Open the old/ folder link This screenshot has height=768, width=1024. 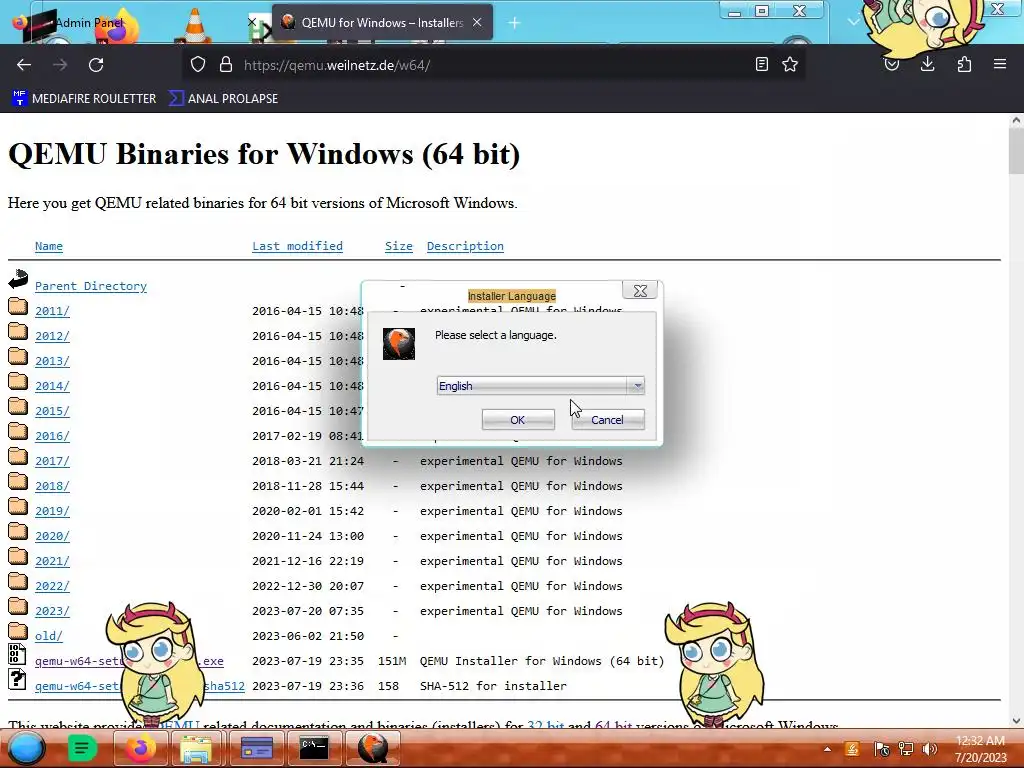49,636
